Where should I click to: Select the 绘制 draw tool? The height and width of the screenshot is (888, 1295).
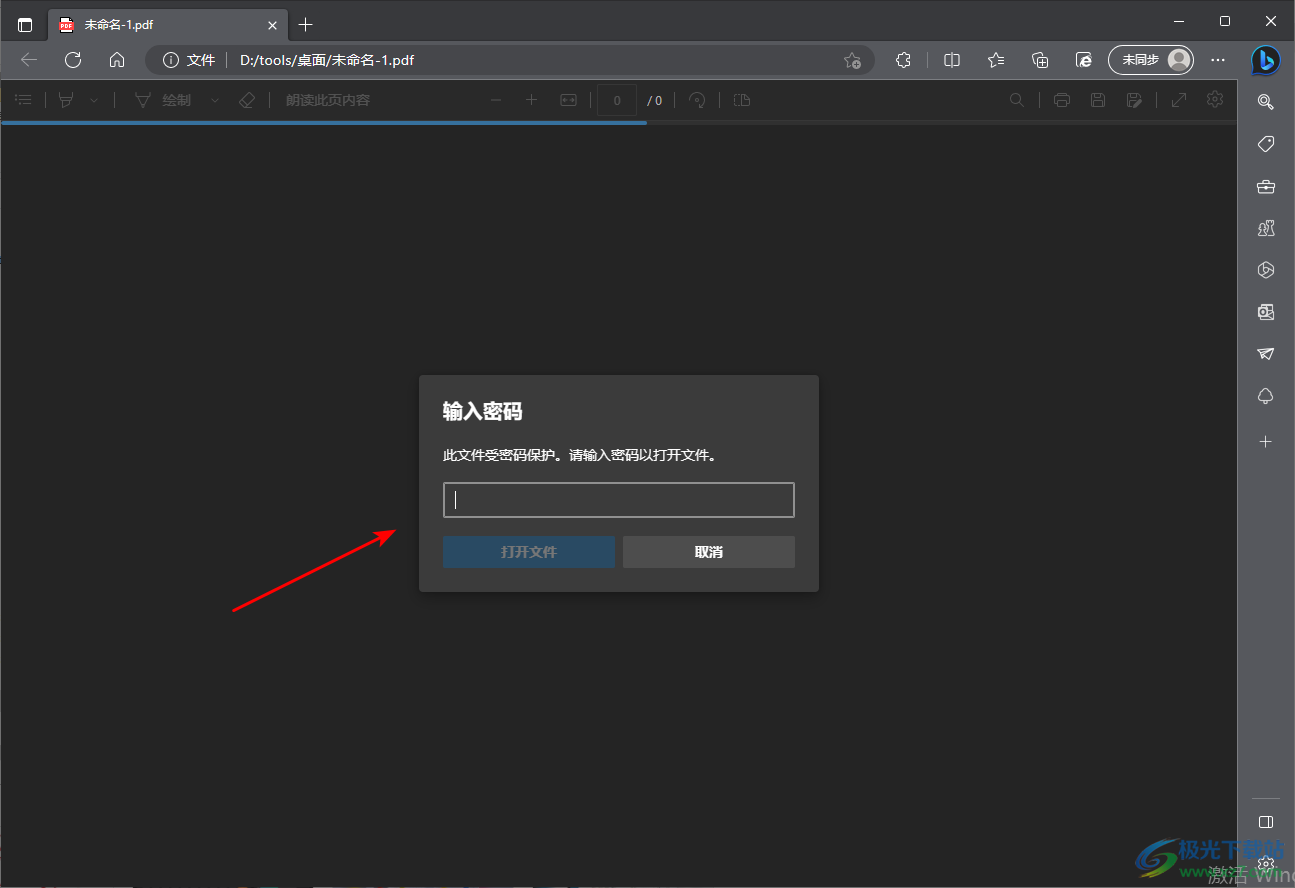(163, 100)
